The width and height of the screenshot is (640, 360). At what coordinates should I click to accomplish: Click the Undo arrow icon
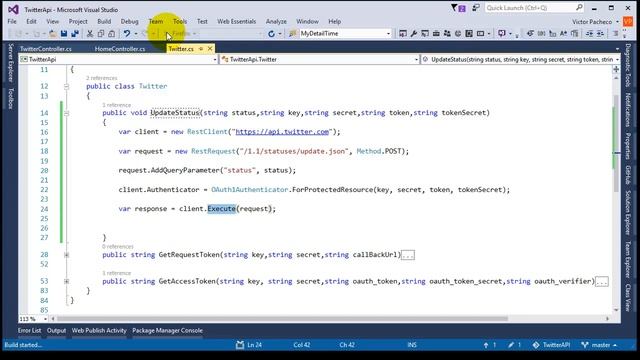point(127,34)
